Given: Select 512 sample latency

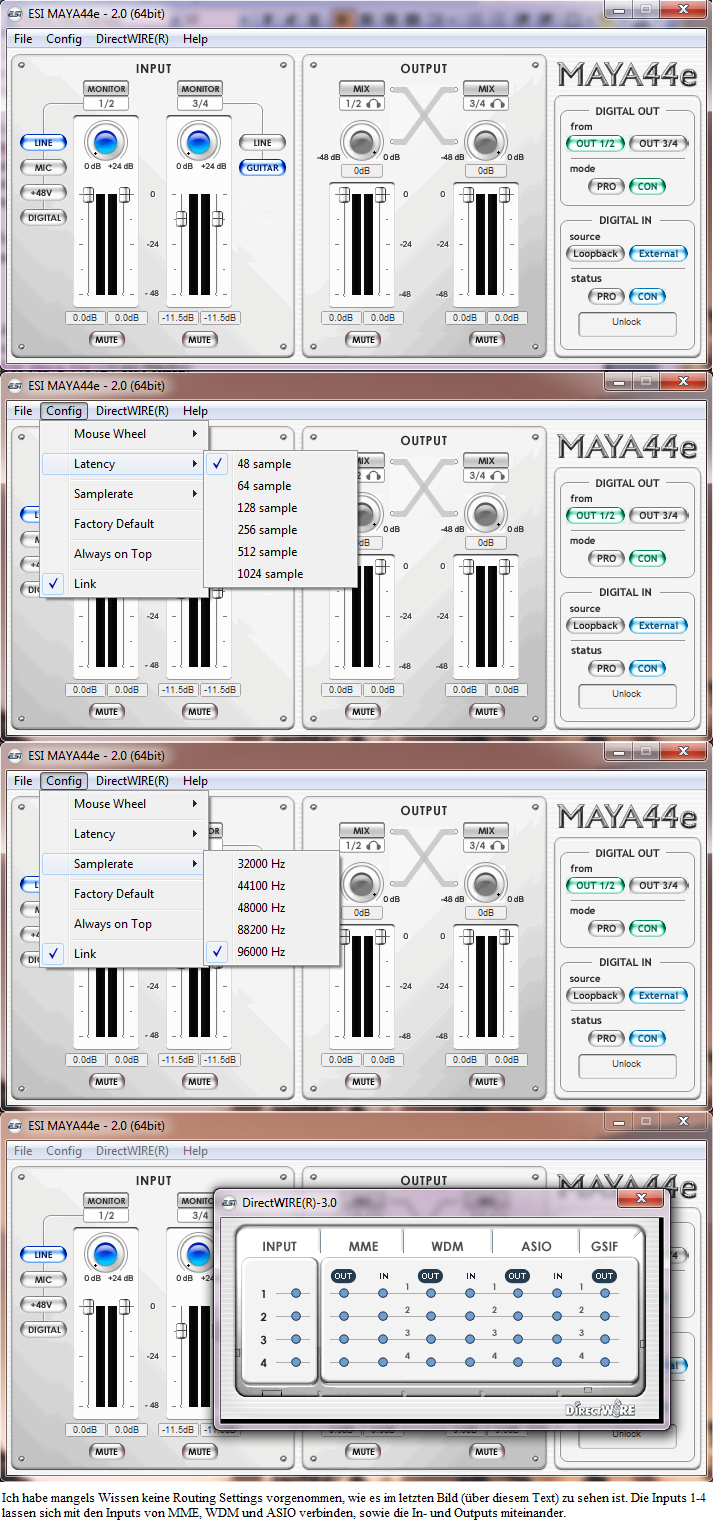Looking at the screenshot, I should [280, 552].
